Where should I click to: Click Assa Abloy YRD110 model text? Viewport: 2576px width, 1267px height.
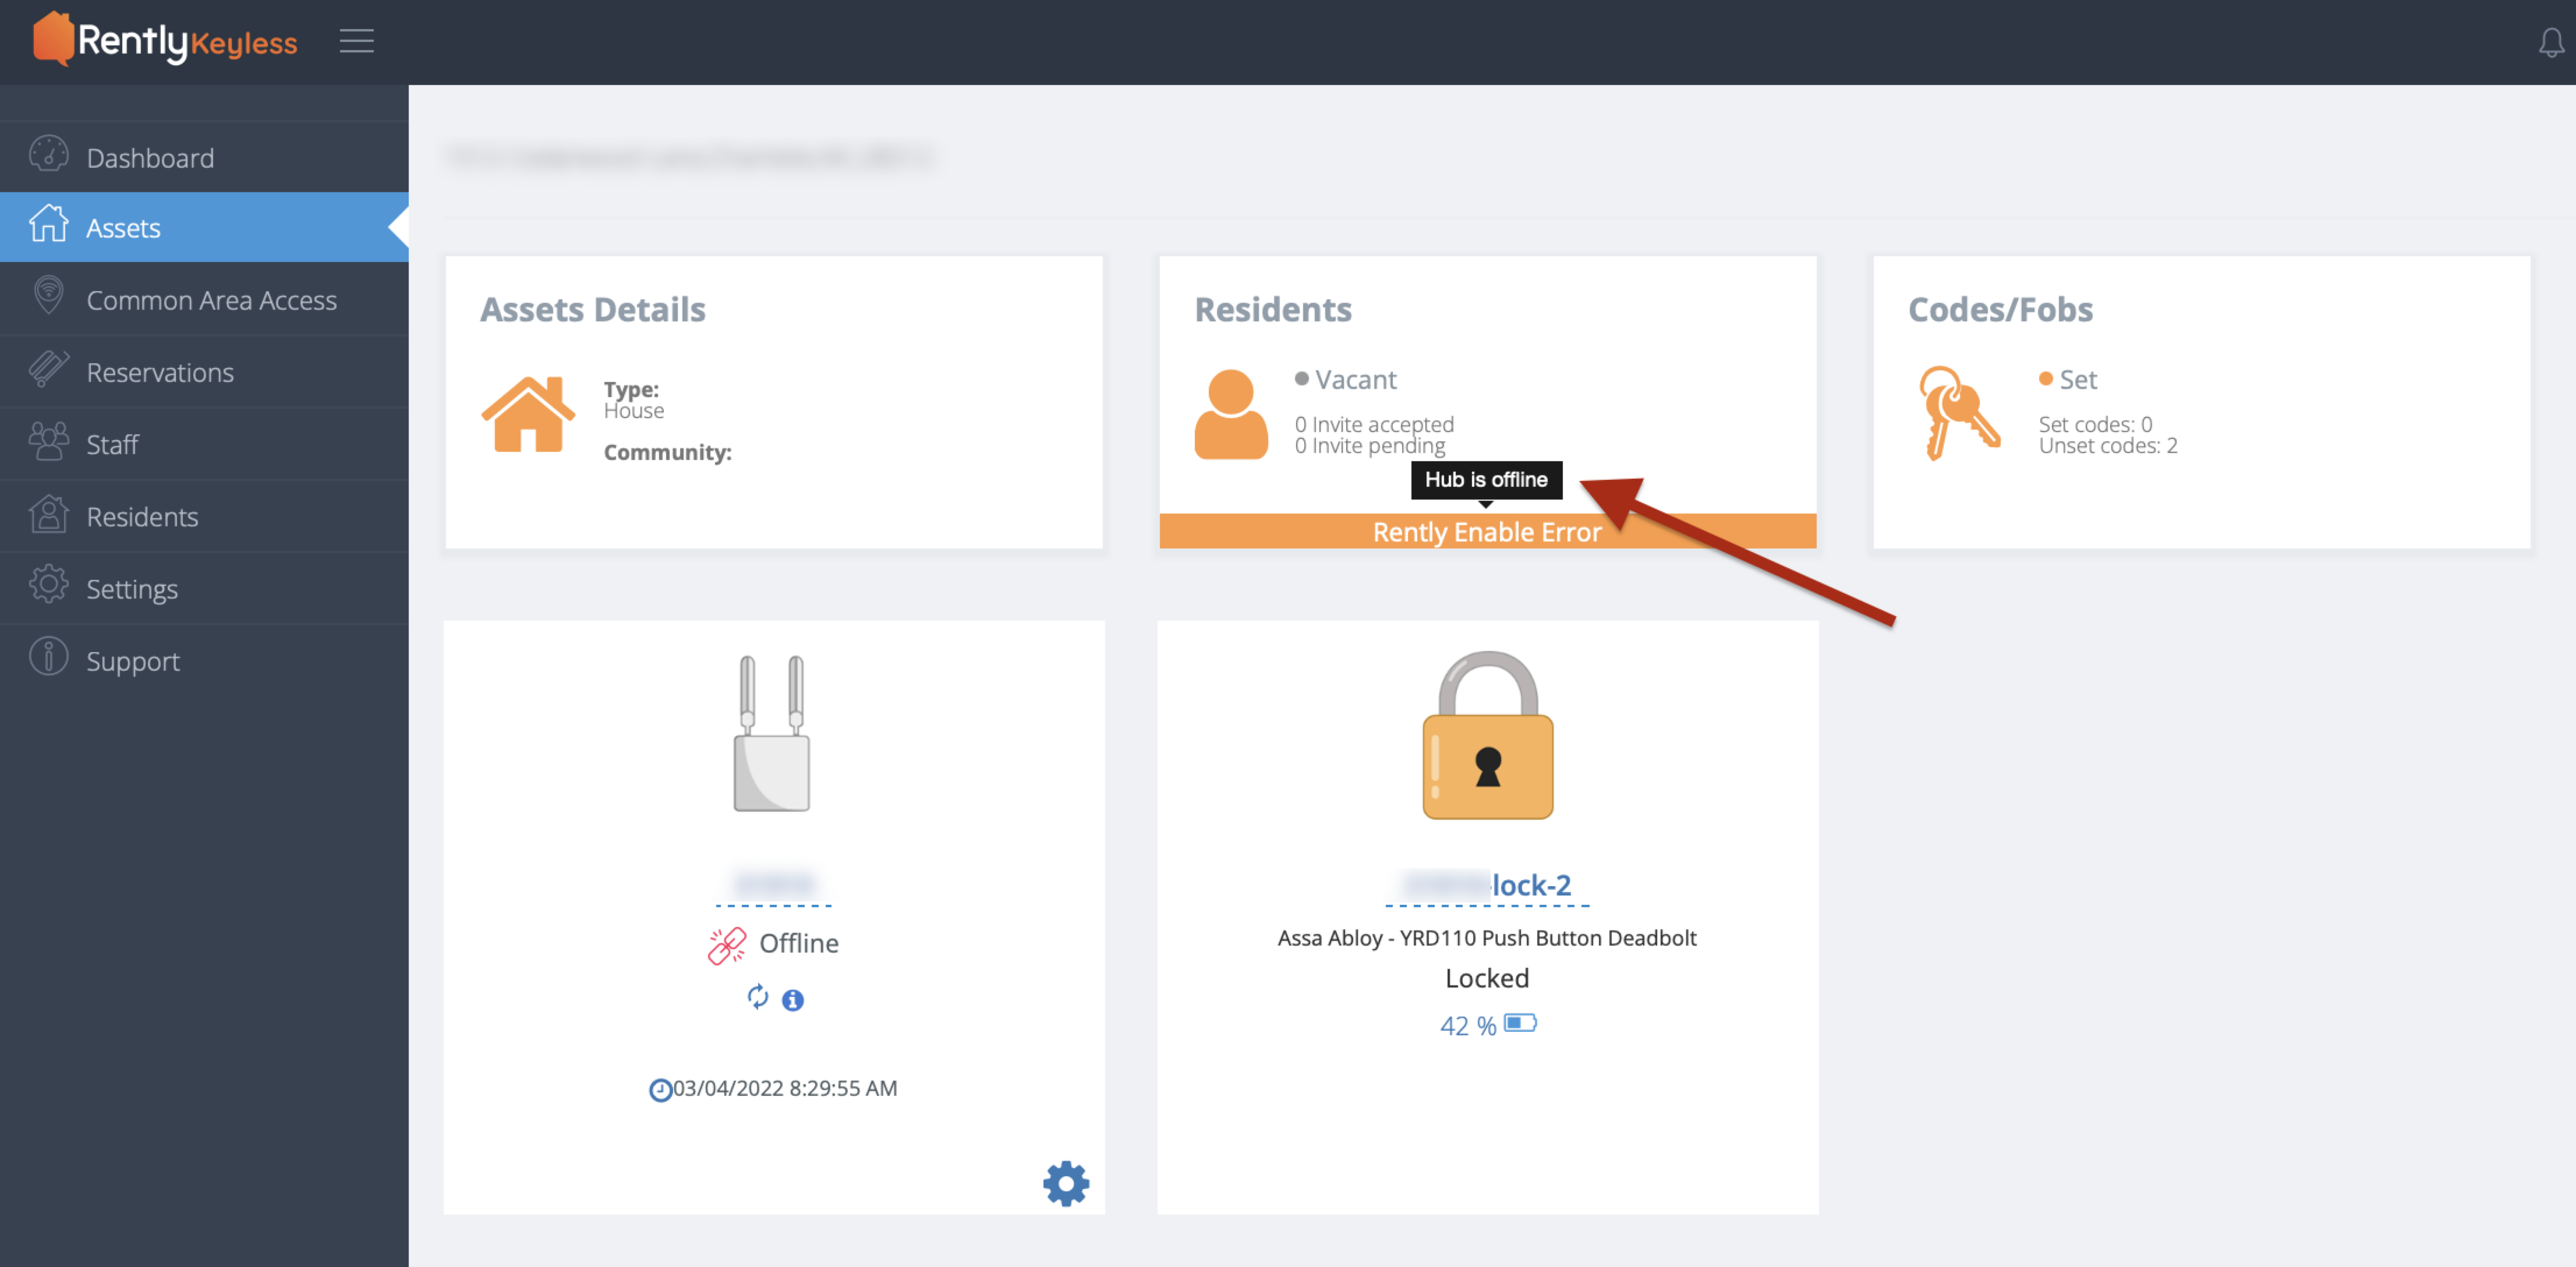click(x=1486, y=938)
